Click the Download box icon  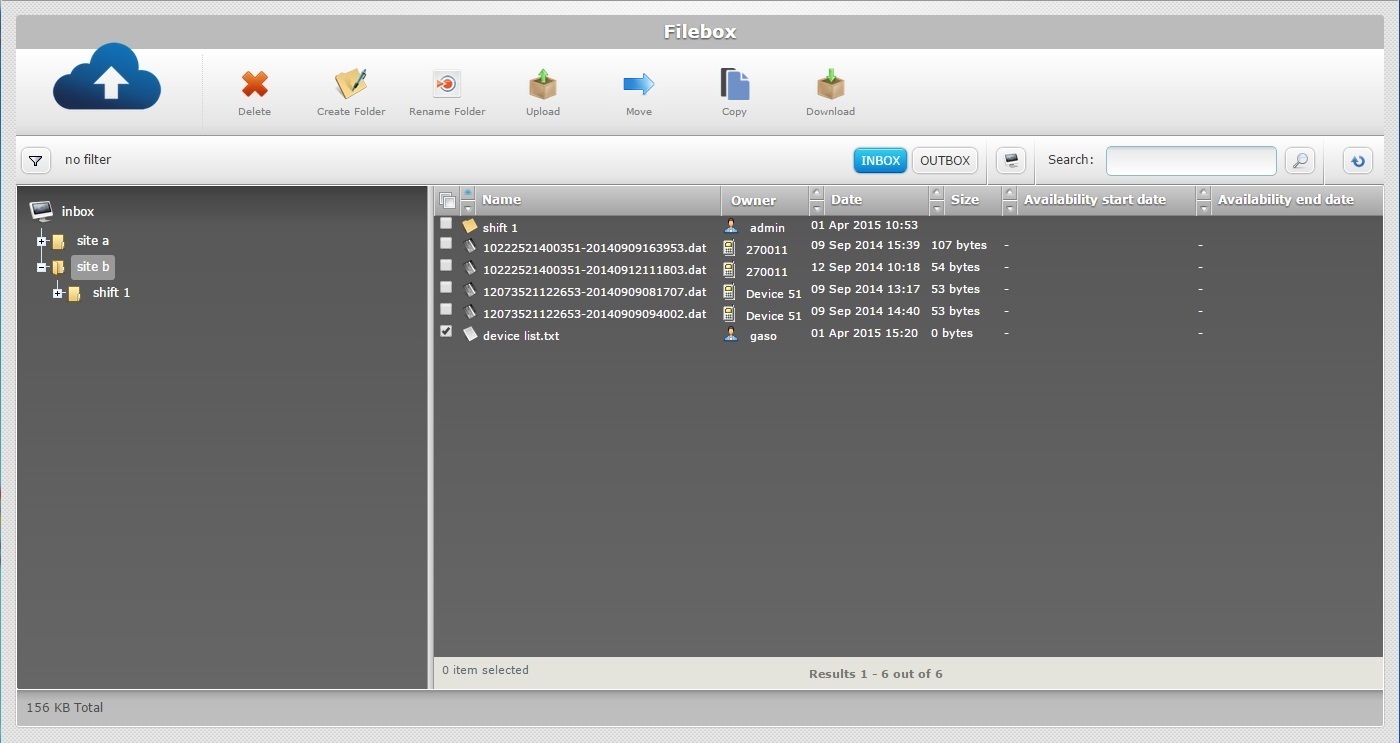(831, 84)
